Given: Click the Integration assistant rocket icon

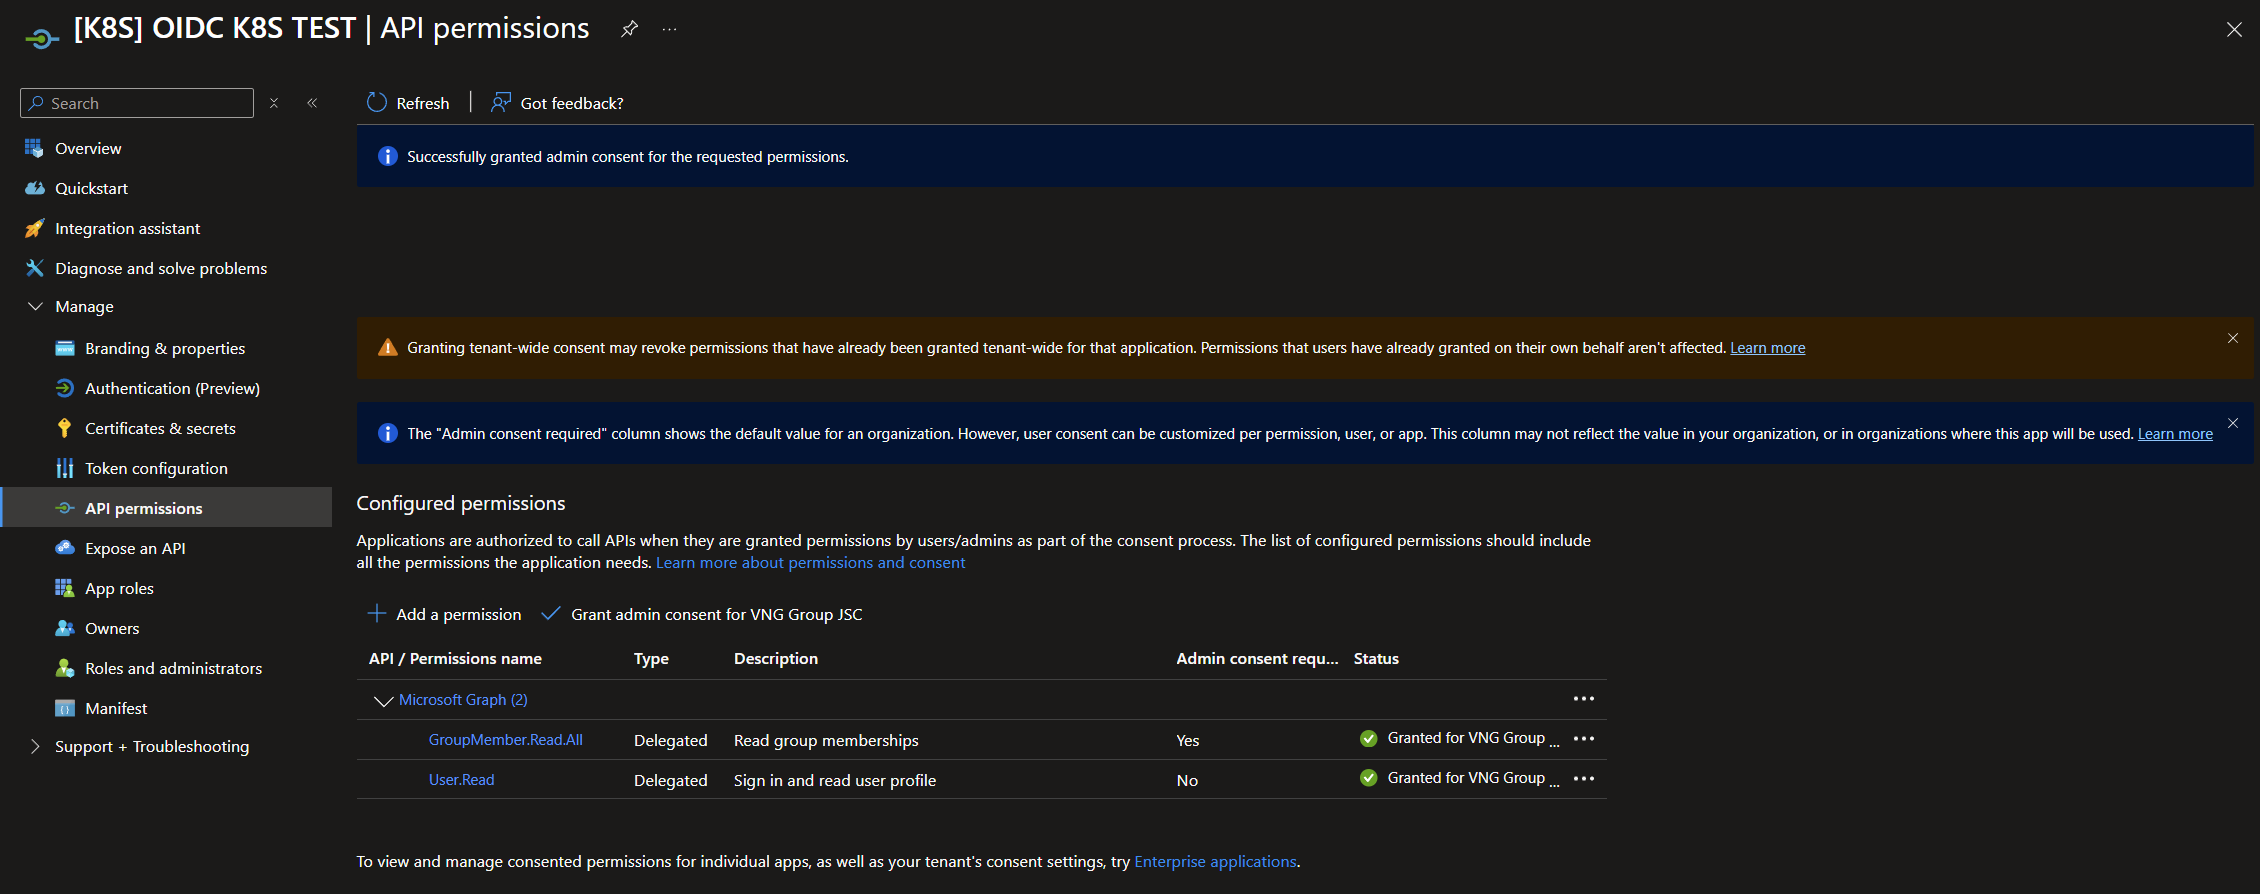Looking at the screenshot, I should click(x=34, y=228).
